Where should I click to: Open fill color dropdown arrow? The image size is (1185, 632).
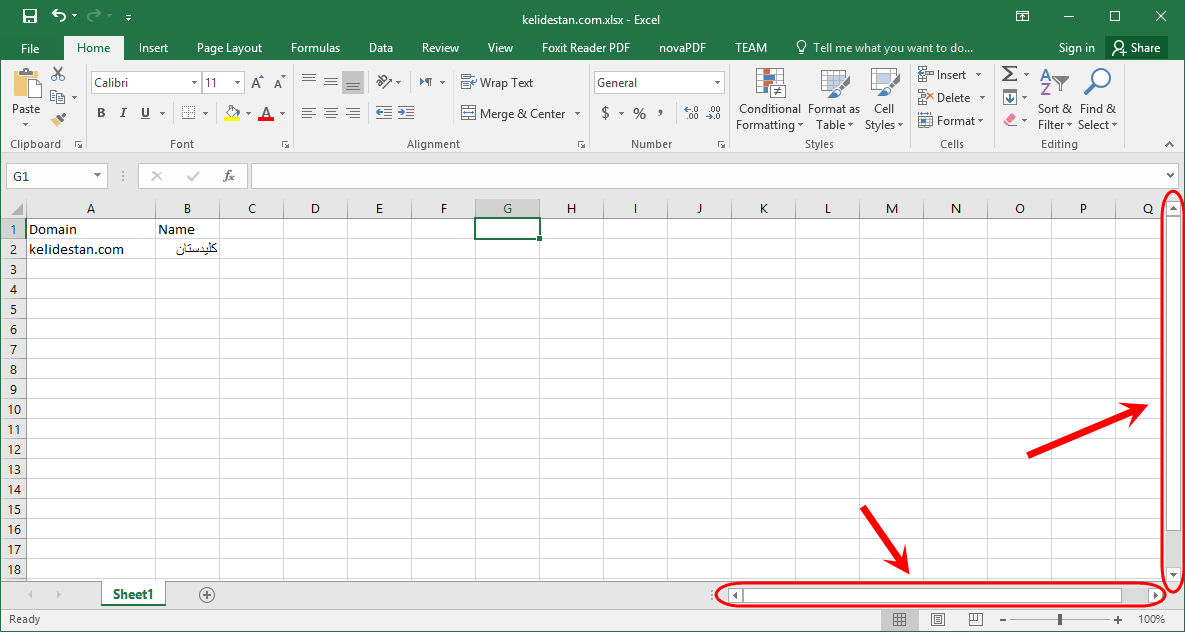tap(248, 113)
